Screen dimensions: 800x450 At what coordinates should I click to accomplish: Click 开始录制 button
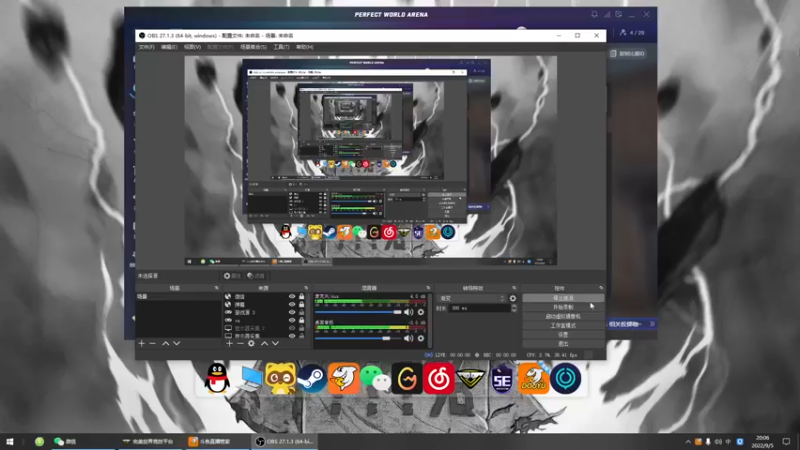click(563, 307)
